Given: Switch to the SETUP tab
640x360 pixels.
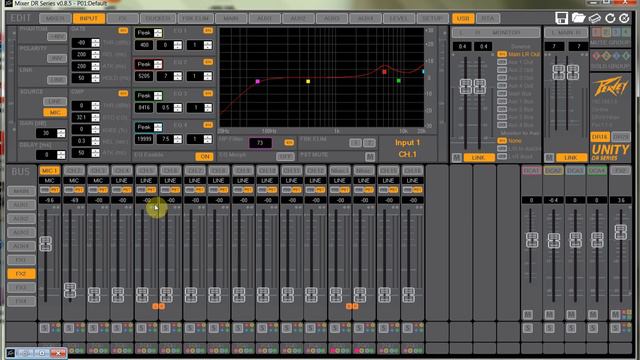Looking at the screenshot, I should tap(432, 18).
